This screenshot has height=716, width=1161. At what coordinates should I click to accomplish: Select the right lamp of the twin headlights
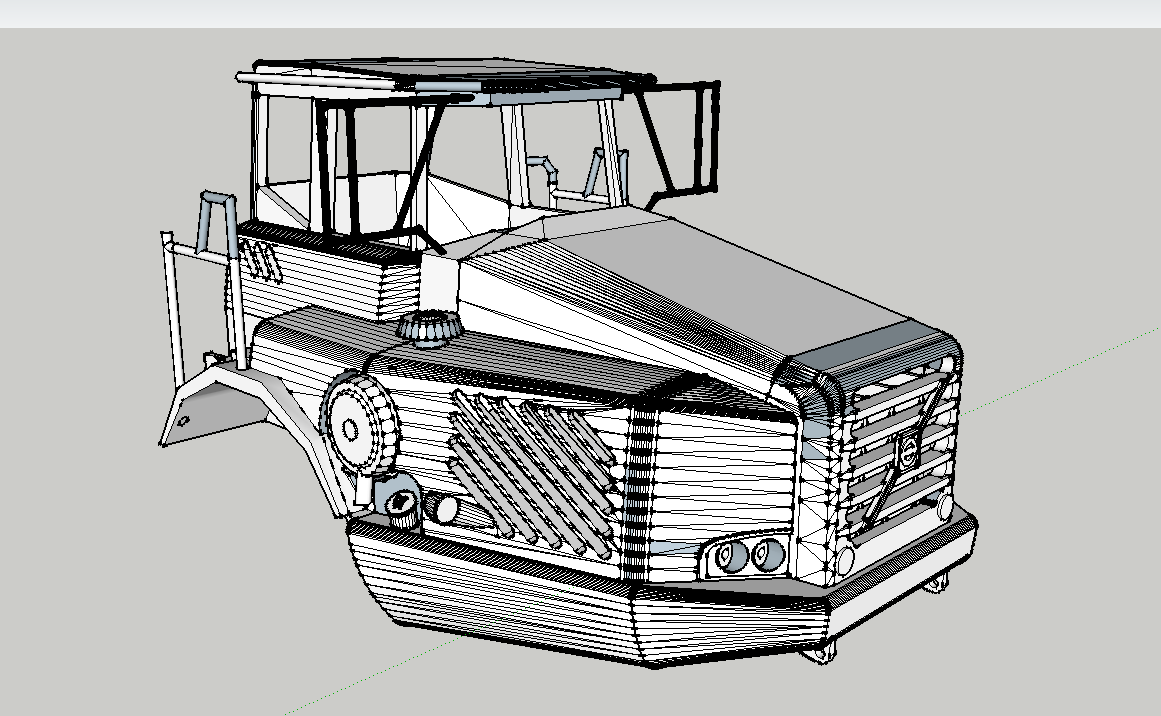(x=767, y=555)
